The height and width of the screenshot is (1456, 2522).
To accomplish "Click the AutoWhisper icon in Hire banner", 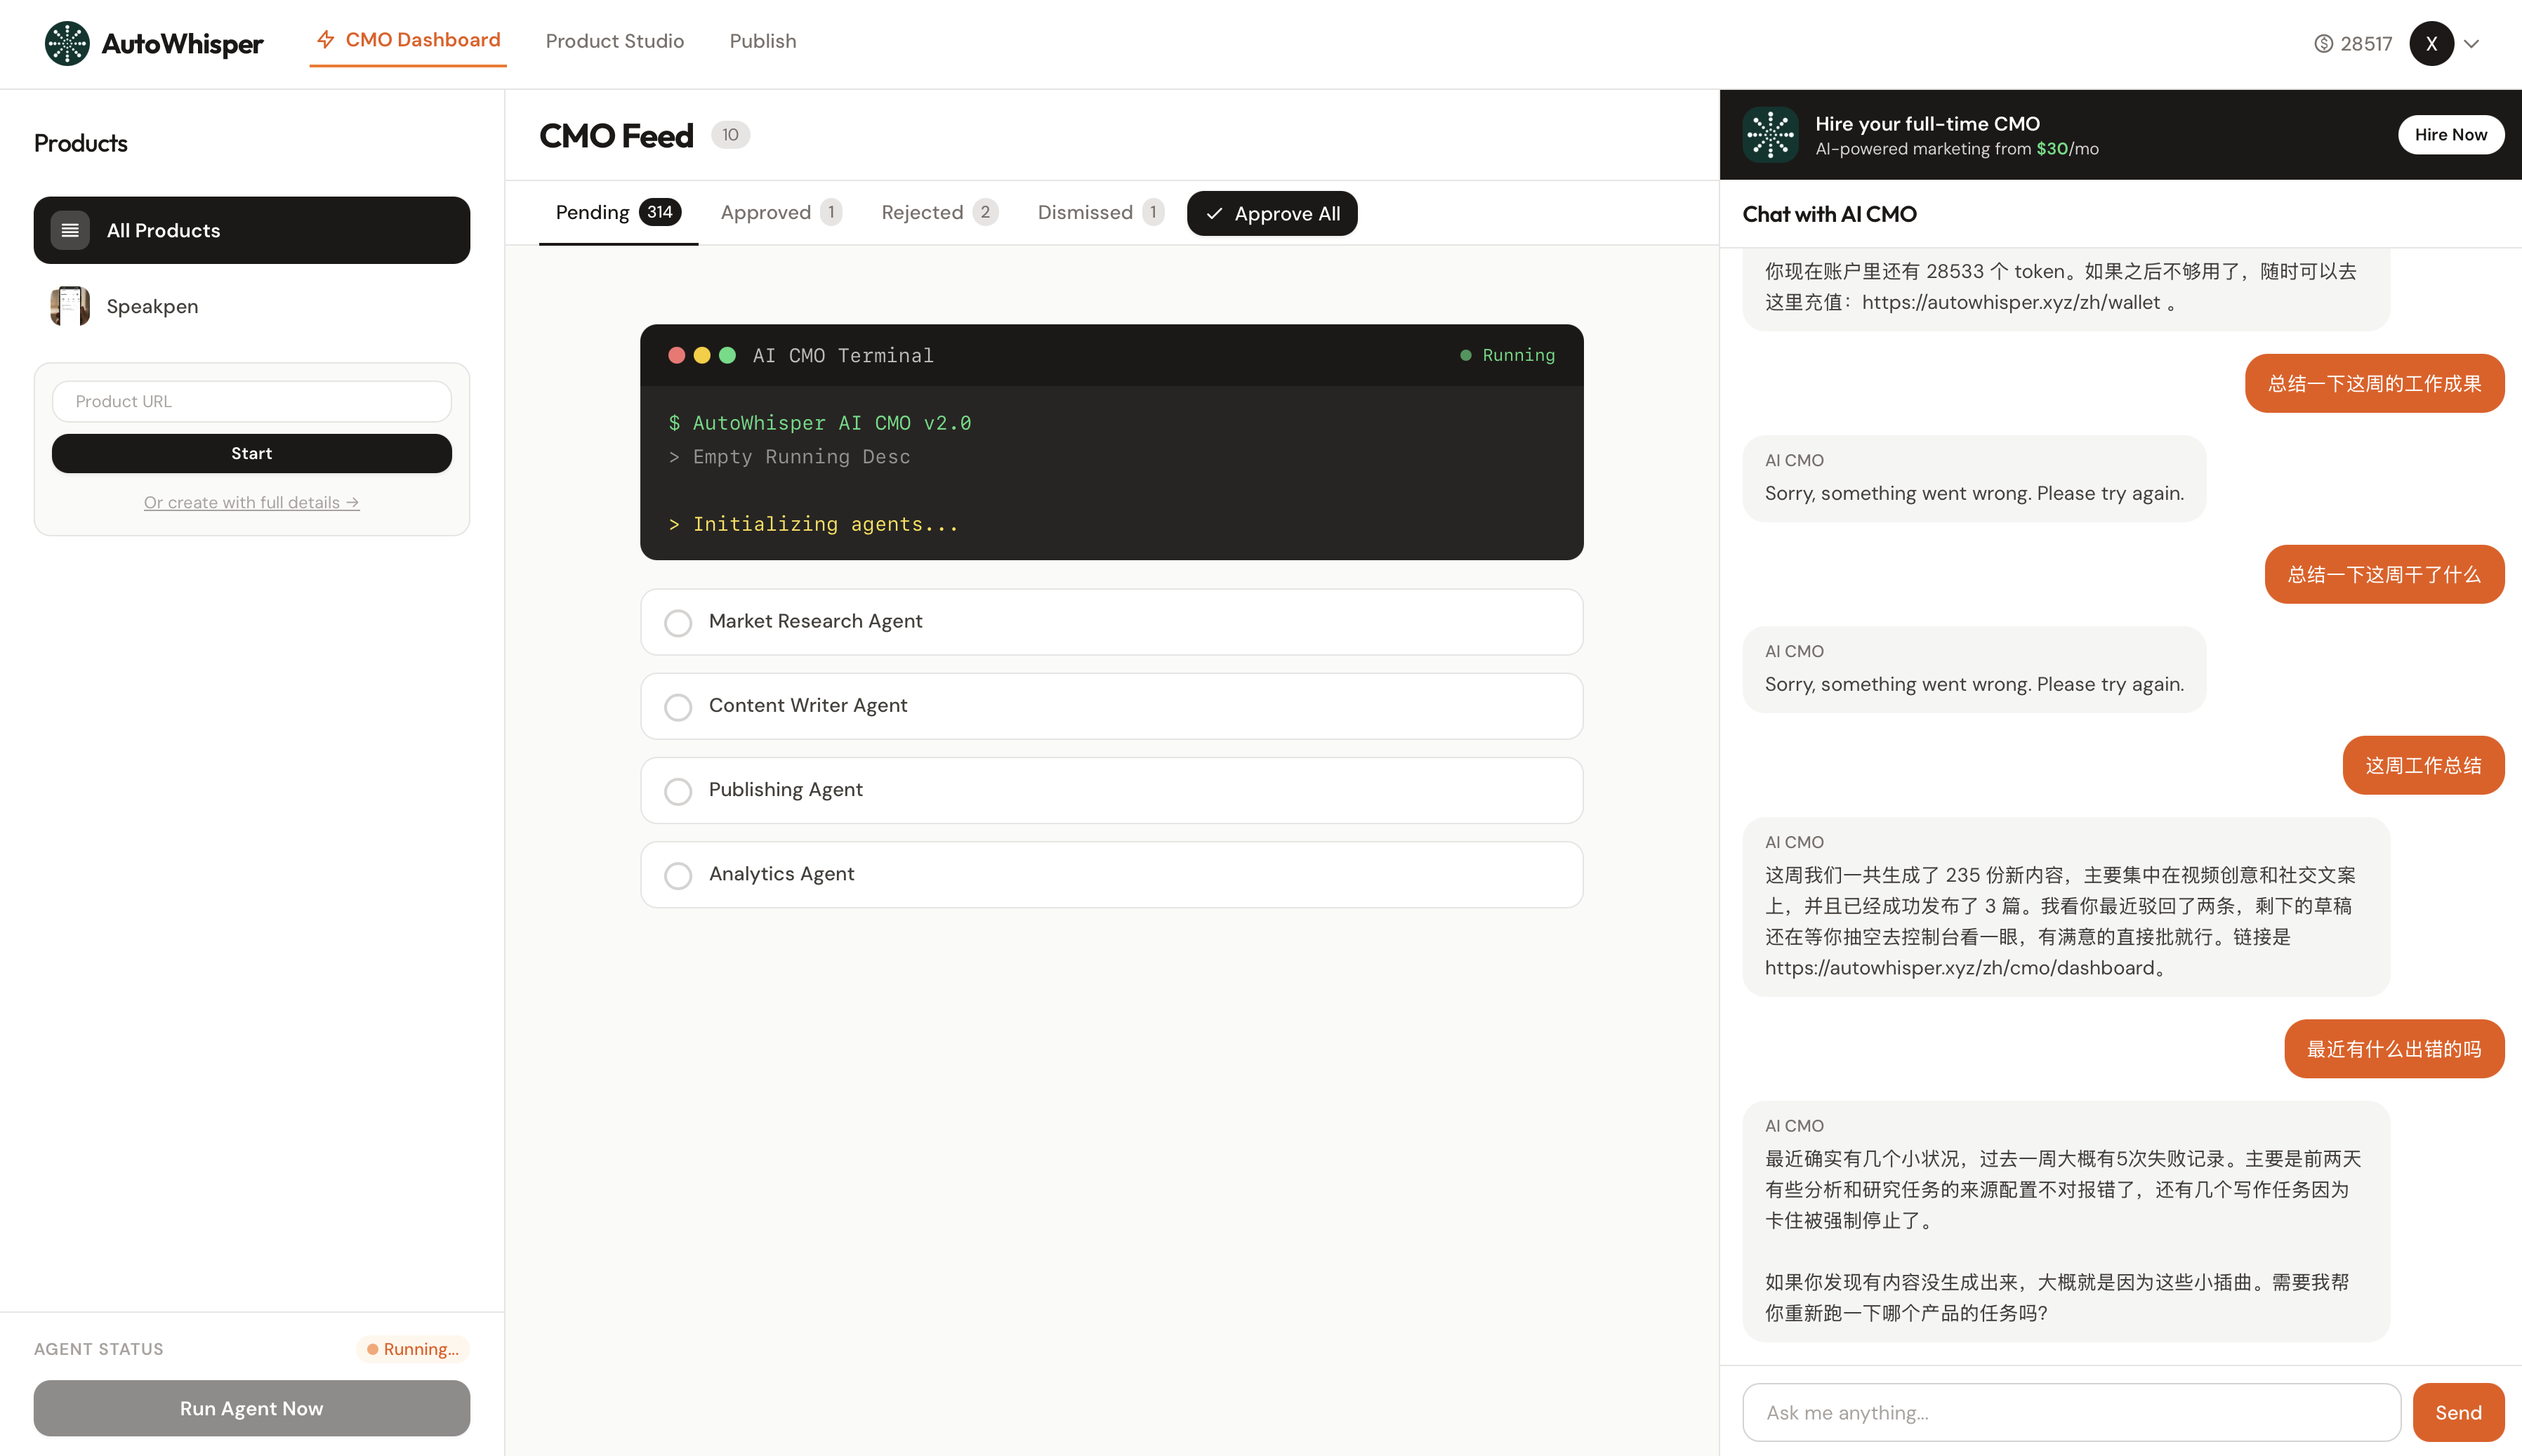I will point(1769,134).
